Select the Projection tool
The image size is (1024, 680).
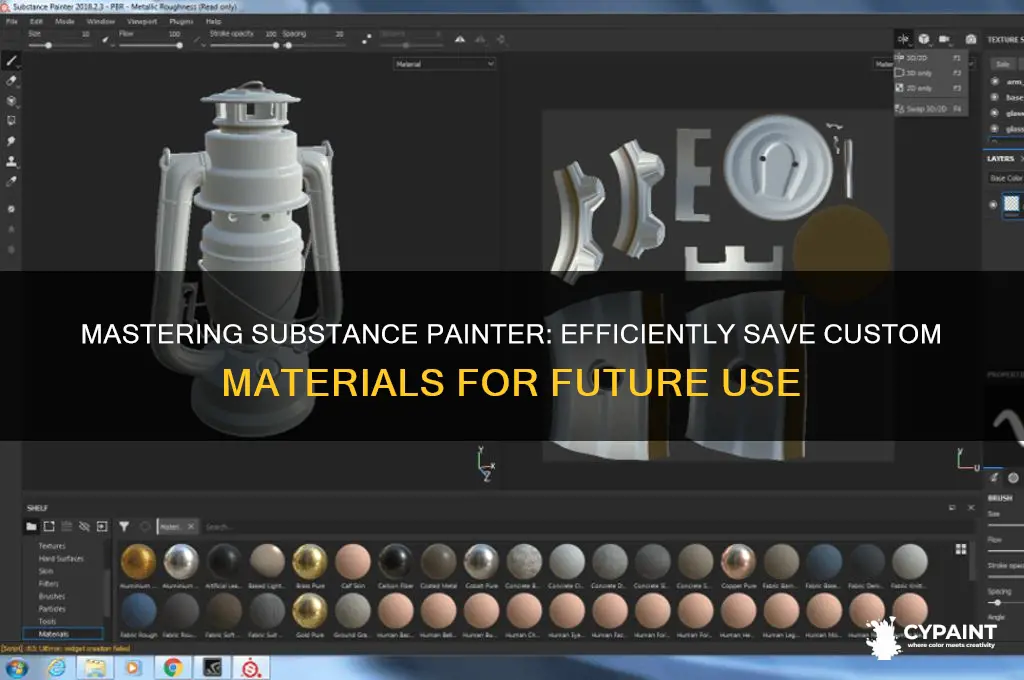point(11,101)
